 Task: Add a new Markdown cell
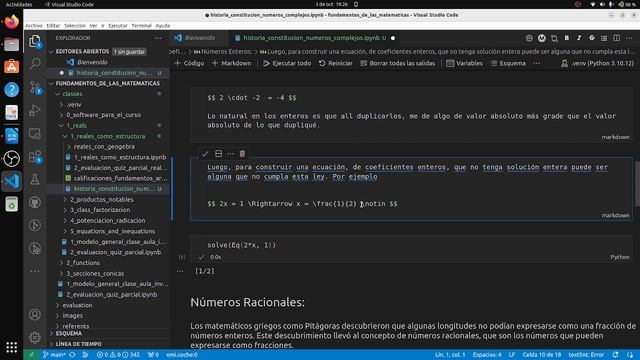(x=231, y=63)
